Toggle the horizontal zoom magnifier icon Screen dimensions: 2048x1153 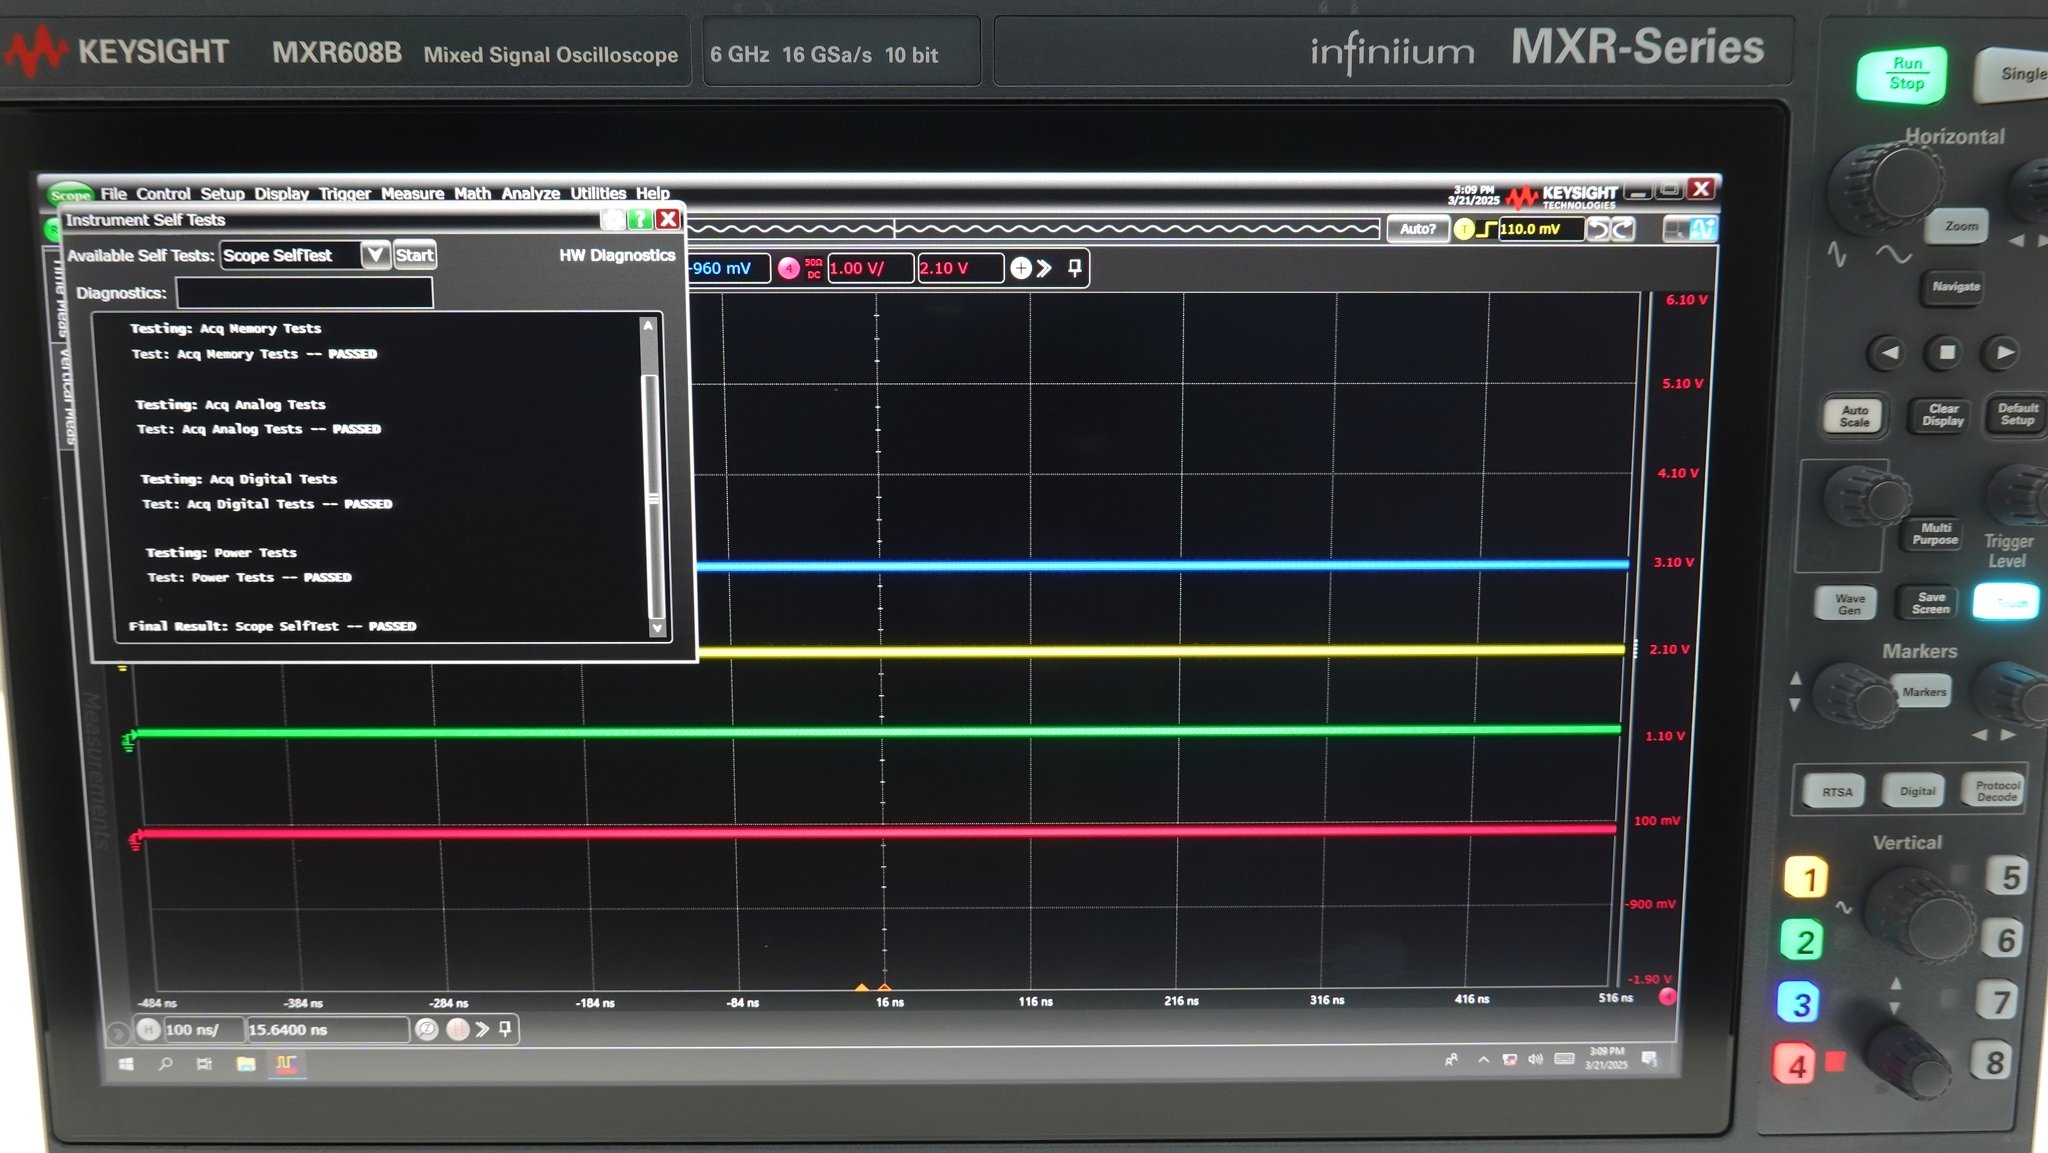427,1029
